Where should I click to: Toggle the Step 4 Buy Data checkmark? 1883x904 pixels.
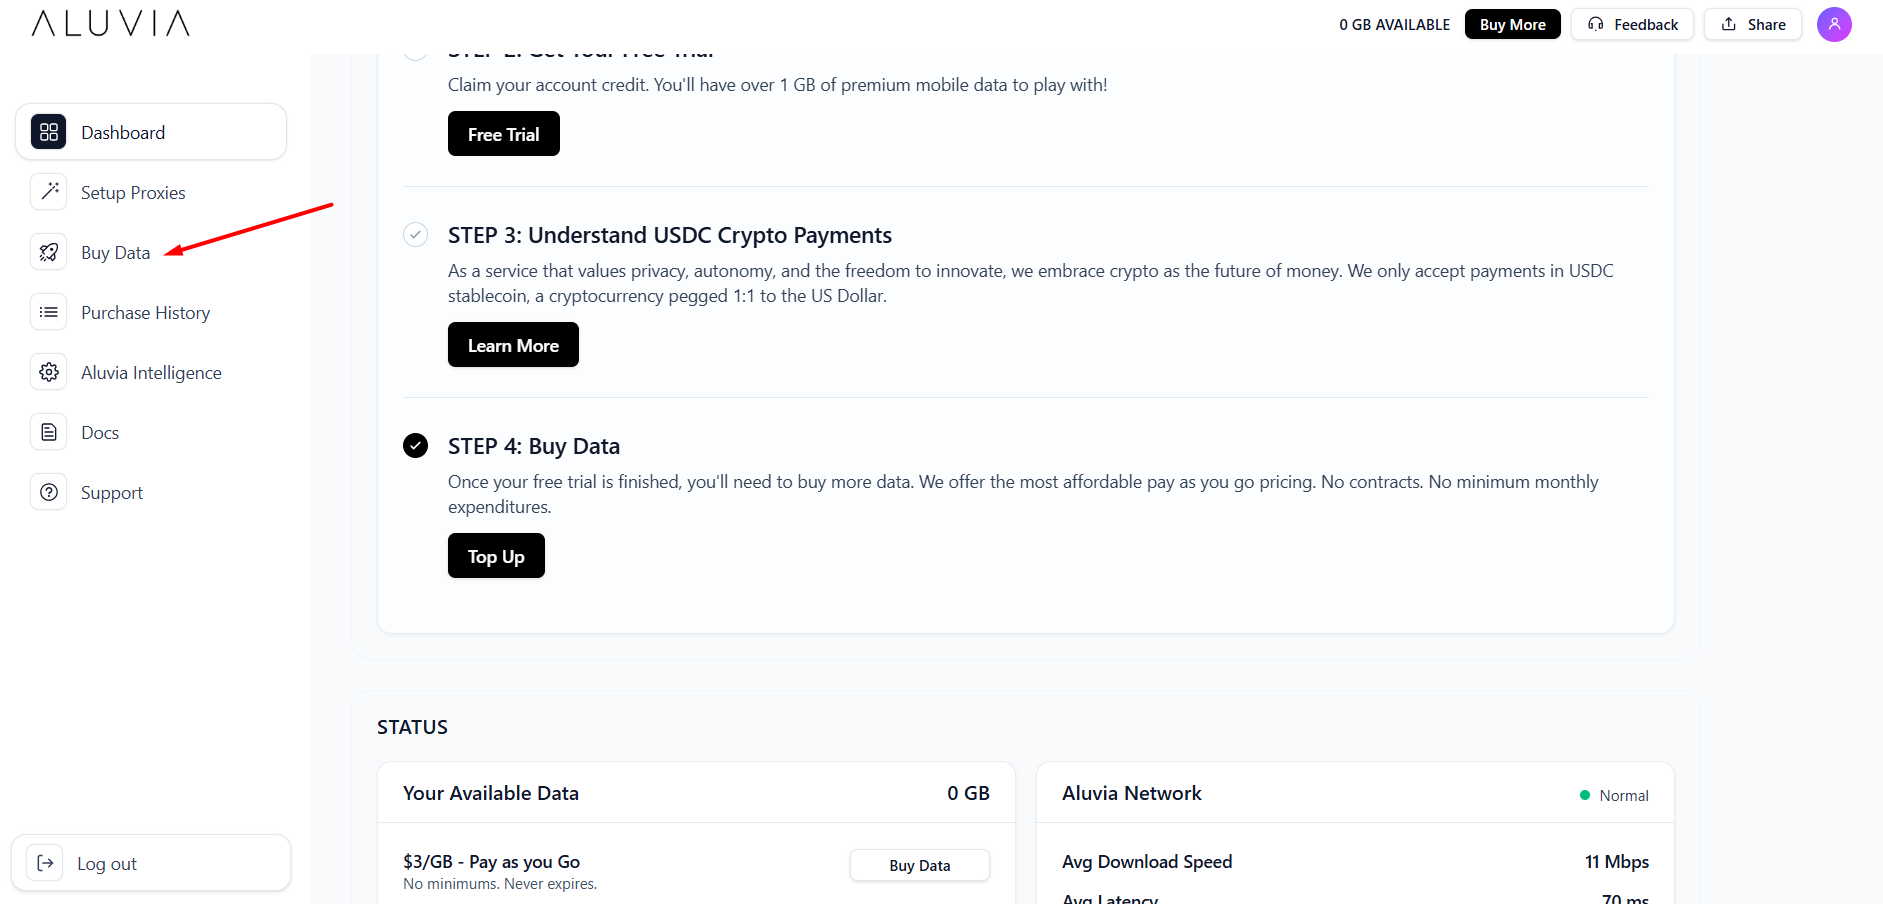click(415, 446)
